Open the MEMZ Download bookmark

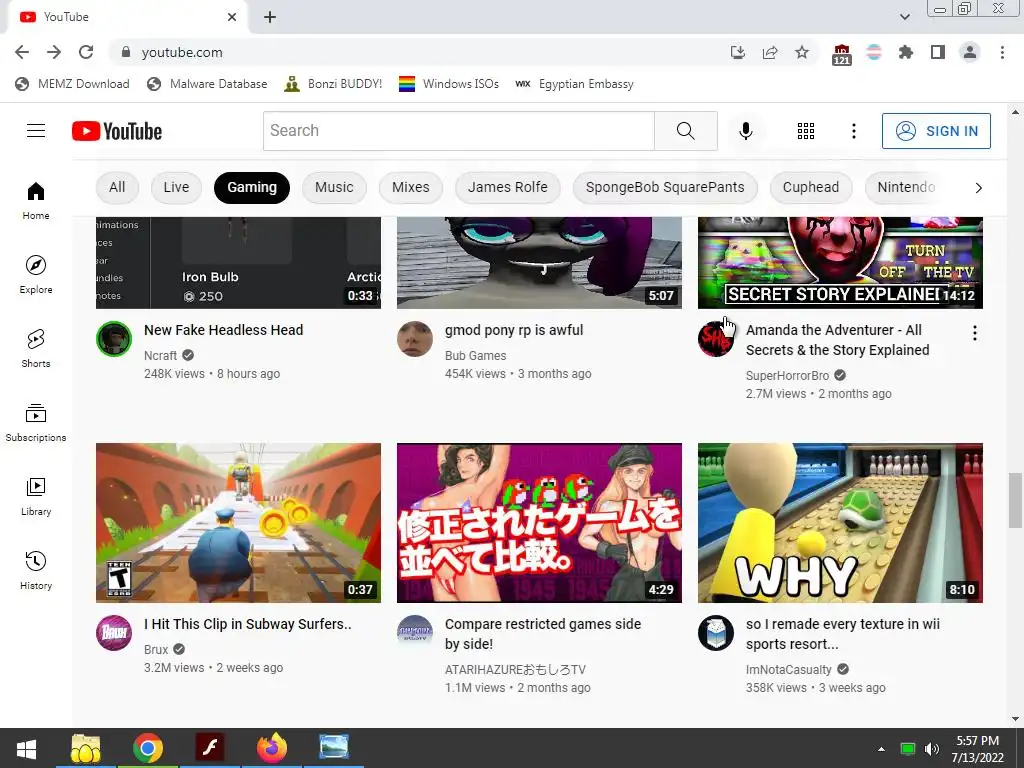tap(72, 84)
